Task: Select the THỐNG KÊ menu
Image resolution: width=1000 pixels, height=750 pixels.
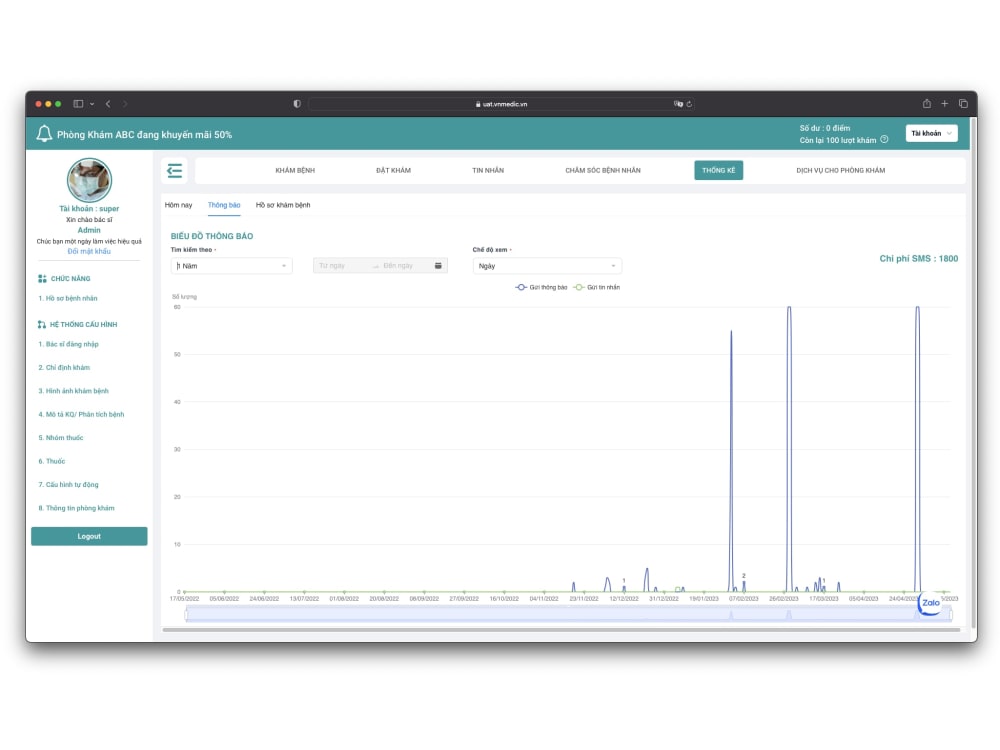Action: point(719,170)
